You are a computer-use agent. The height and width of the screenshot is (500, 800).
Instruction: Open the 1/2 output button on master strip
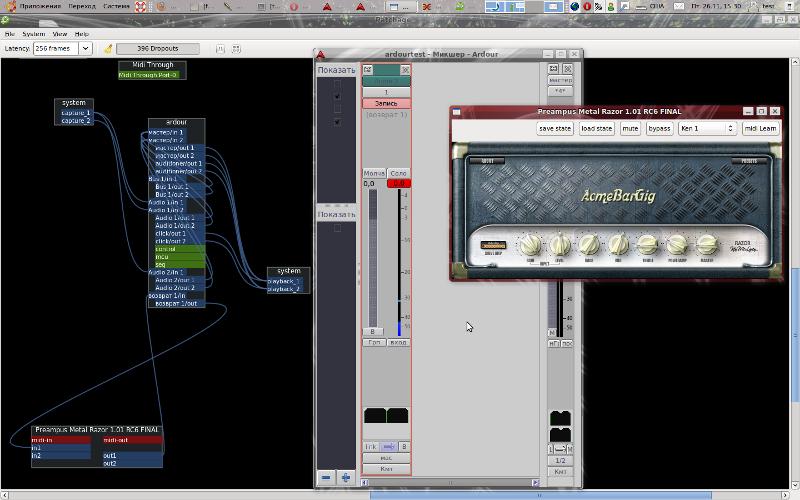pyautogui.click(x=560, y=460)
